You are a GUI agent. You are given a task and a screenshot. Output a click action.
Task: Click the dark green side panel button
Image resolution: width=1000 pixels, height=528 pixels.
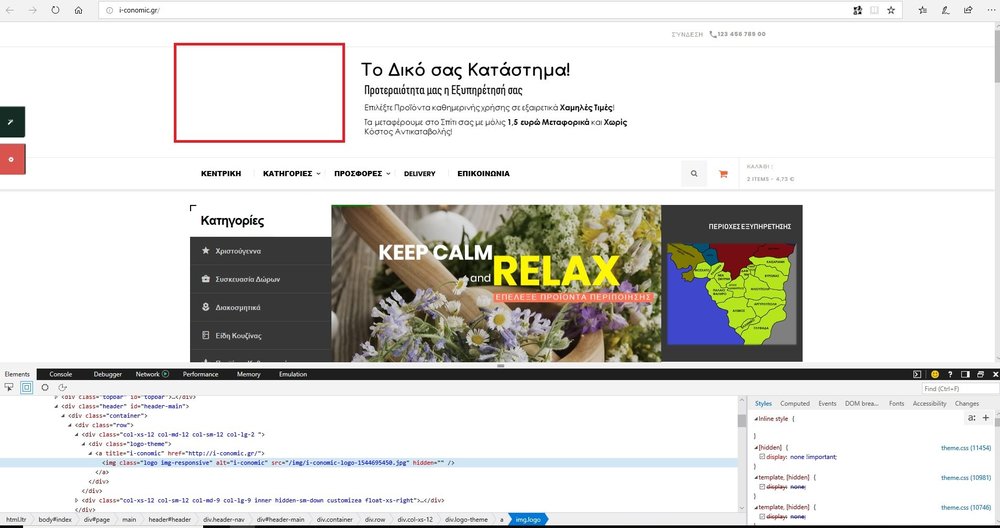(x=12, y=122)
